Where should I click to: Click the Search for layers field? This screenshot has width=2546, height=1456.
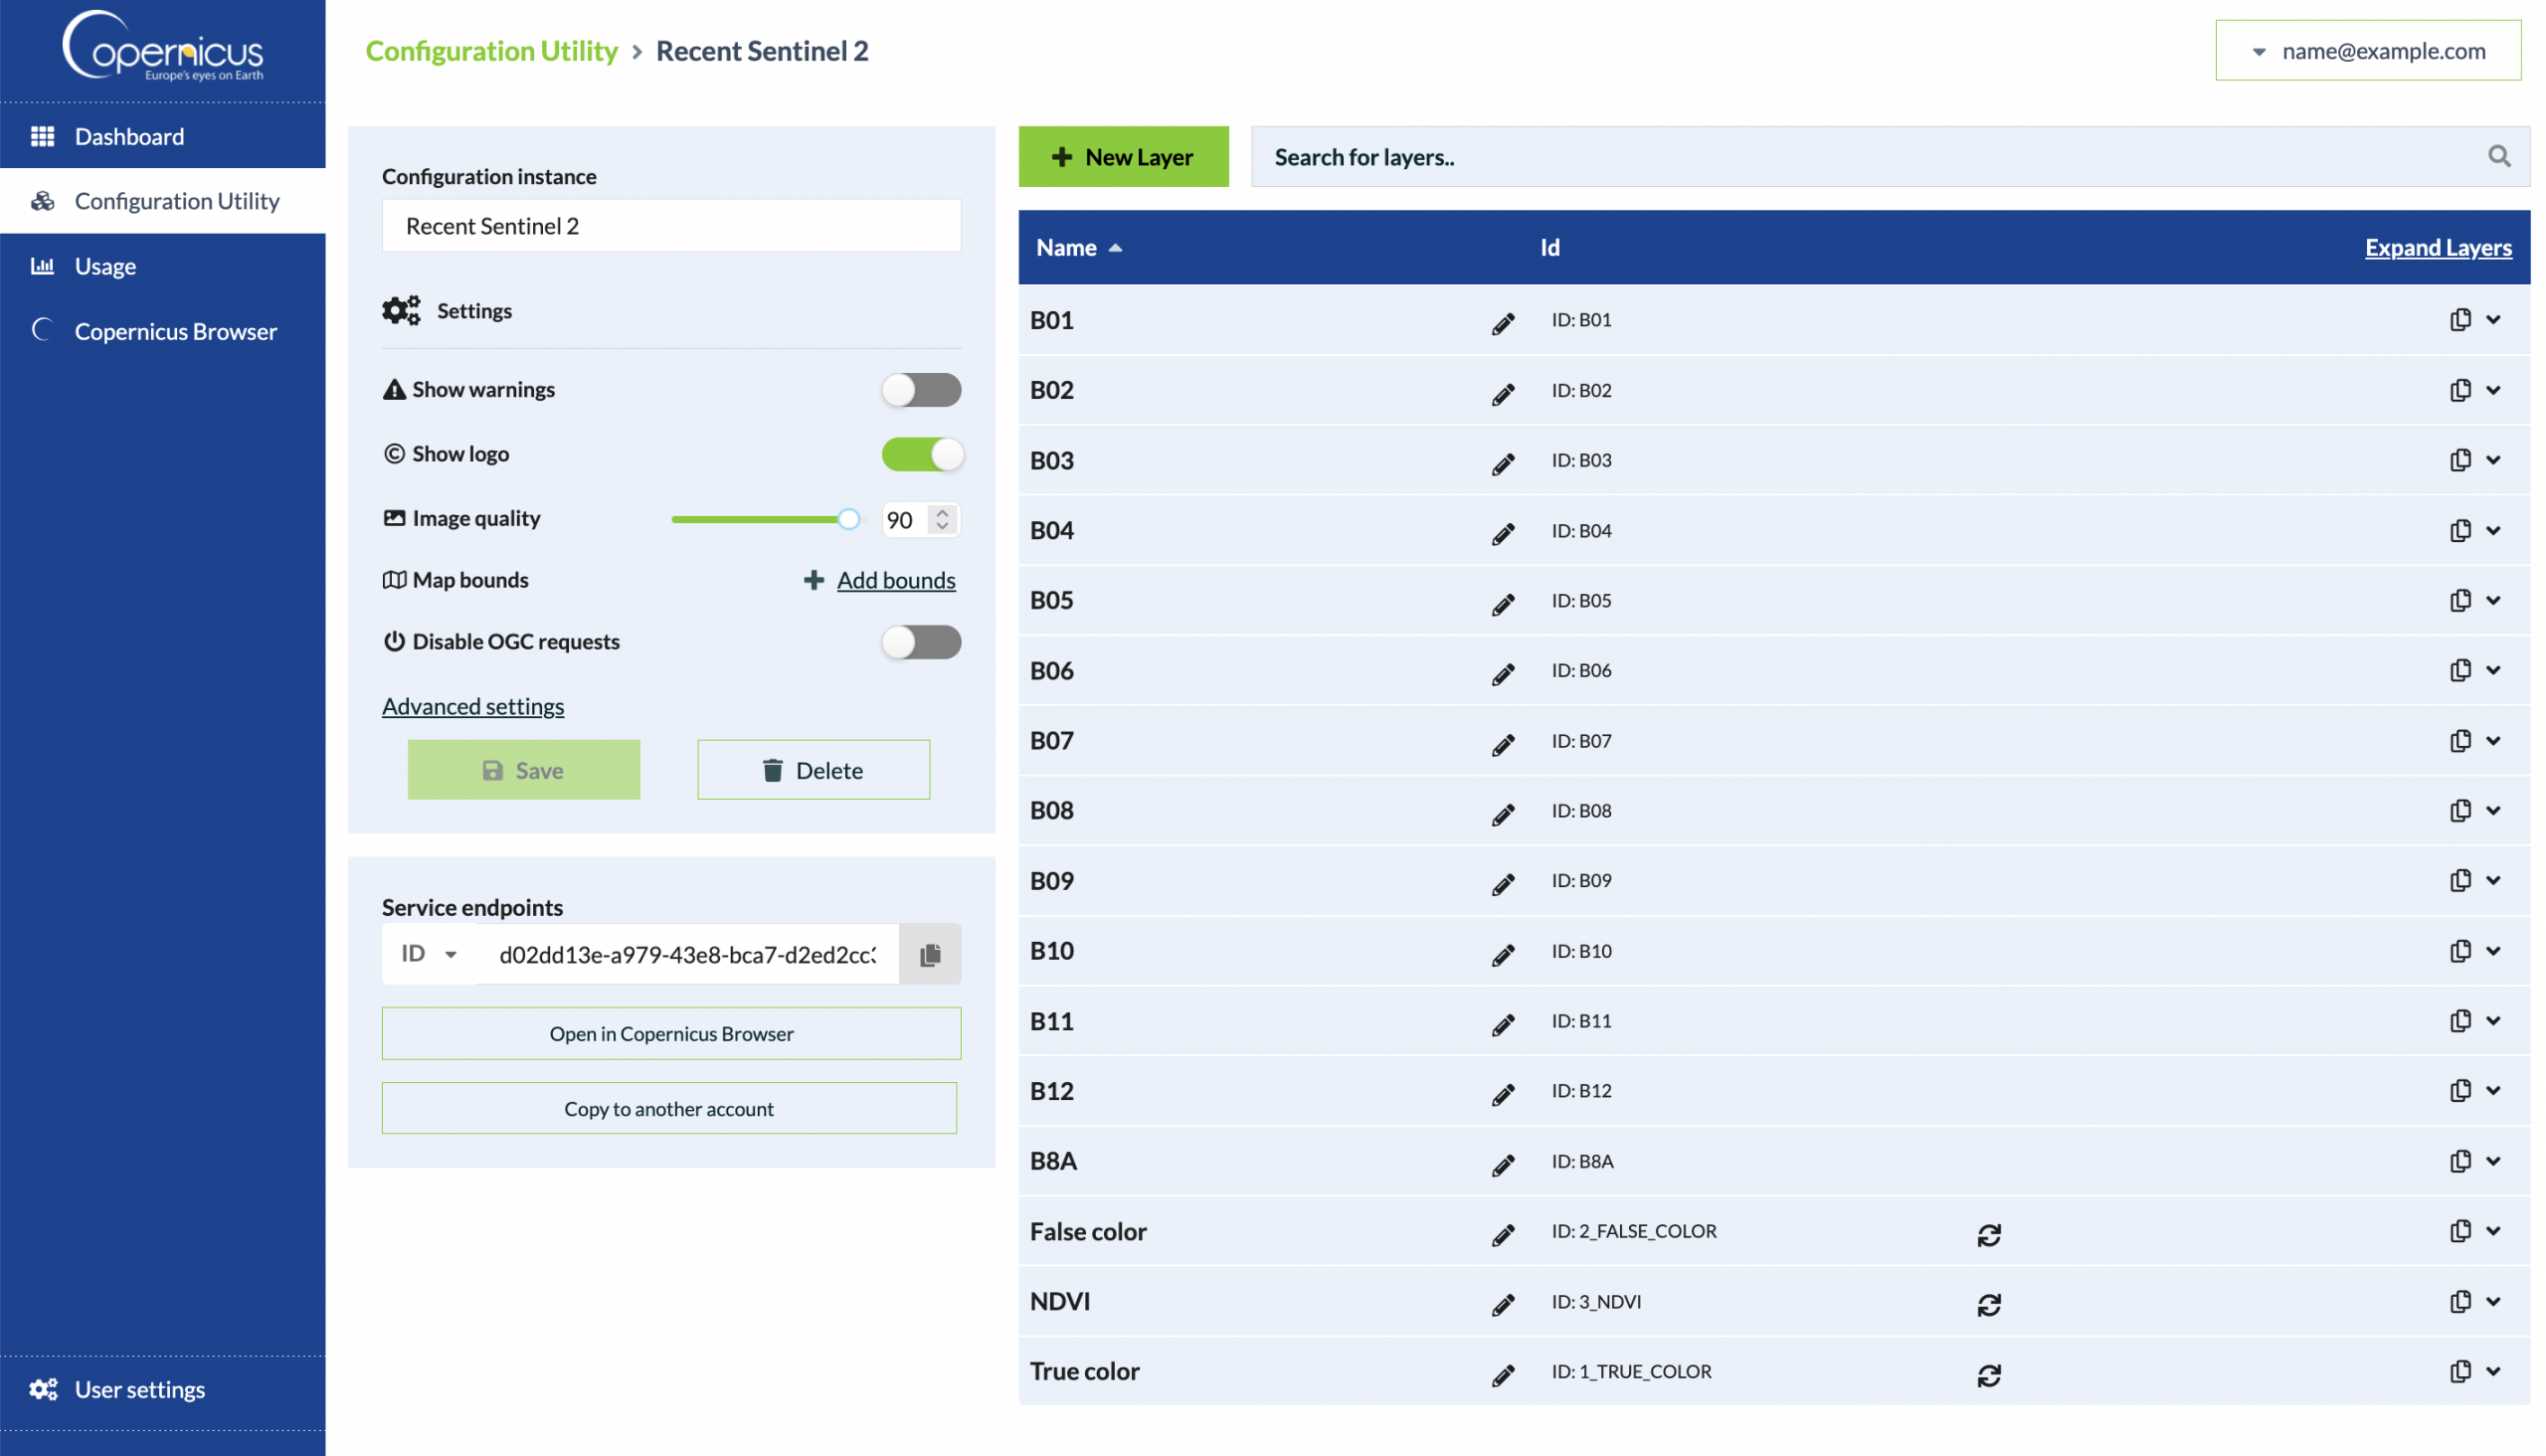click(1850, 156)
